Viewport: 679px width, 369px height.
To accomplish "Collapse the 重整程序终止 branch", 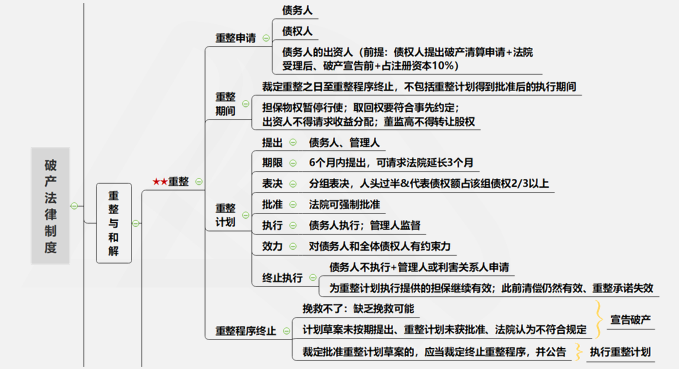I will 286,331.
